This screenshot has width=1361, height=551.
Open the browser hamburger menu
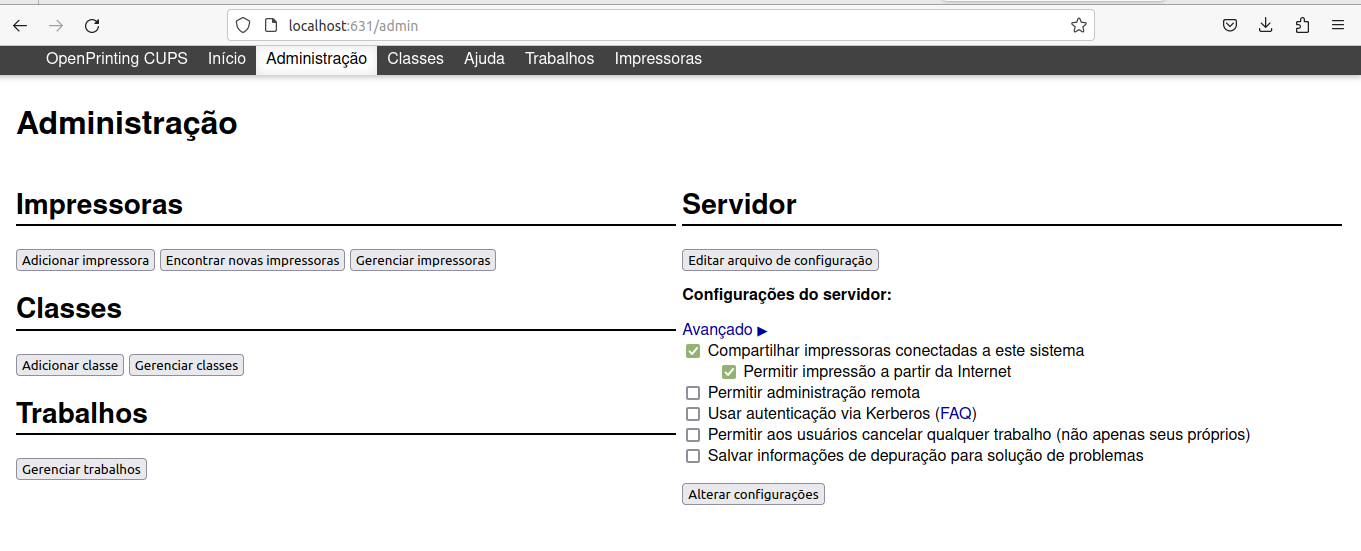(1338, 26)
